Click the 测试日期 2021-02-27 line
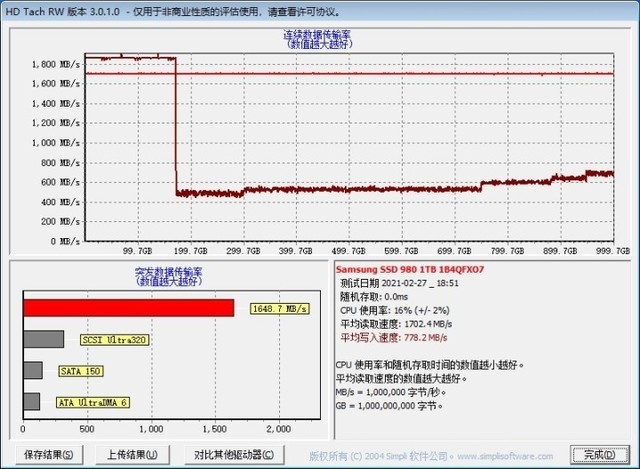Image resolution: width=640 pixels, height=469 pixels. pos(399,283)
